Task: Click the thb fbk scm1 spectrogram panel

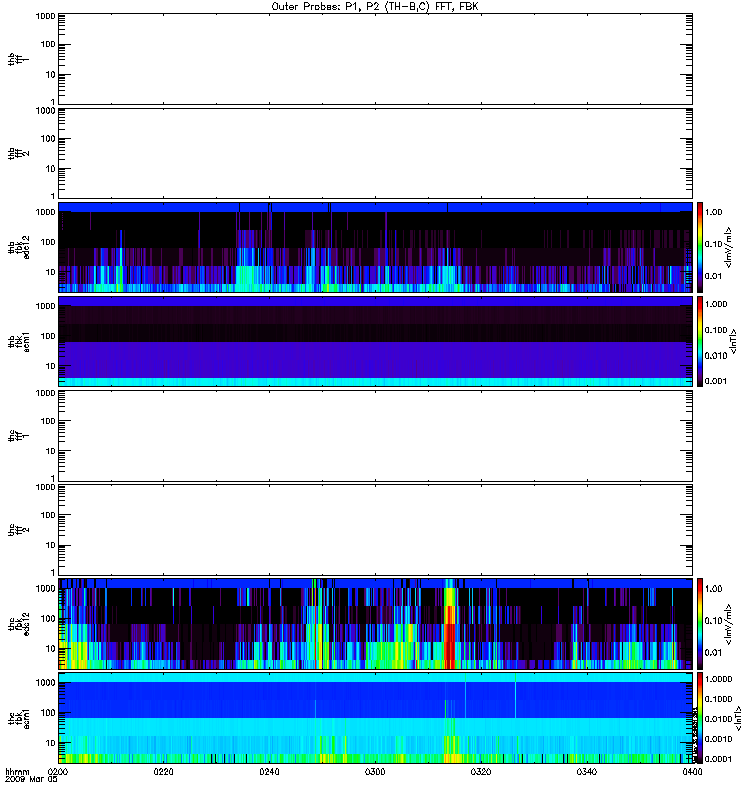Action: tap(375, 342)
